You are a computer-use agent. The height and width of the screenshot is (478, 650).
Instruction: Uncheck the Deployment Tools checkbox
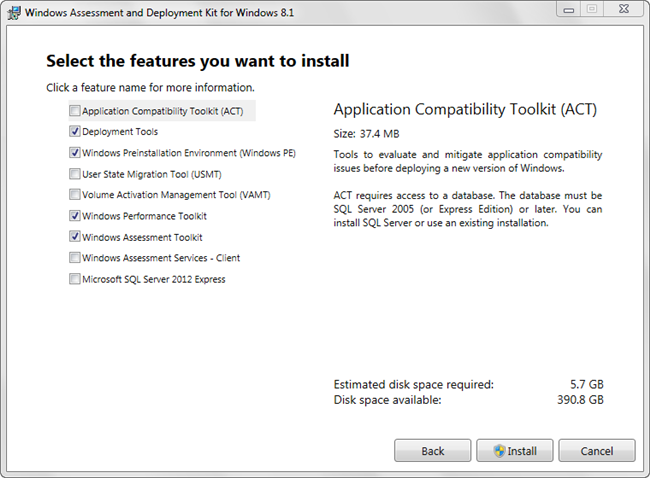coord(75,132)
